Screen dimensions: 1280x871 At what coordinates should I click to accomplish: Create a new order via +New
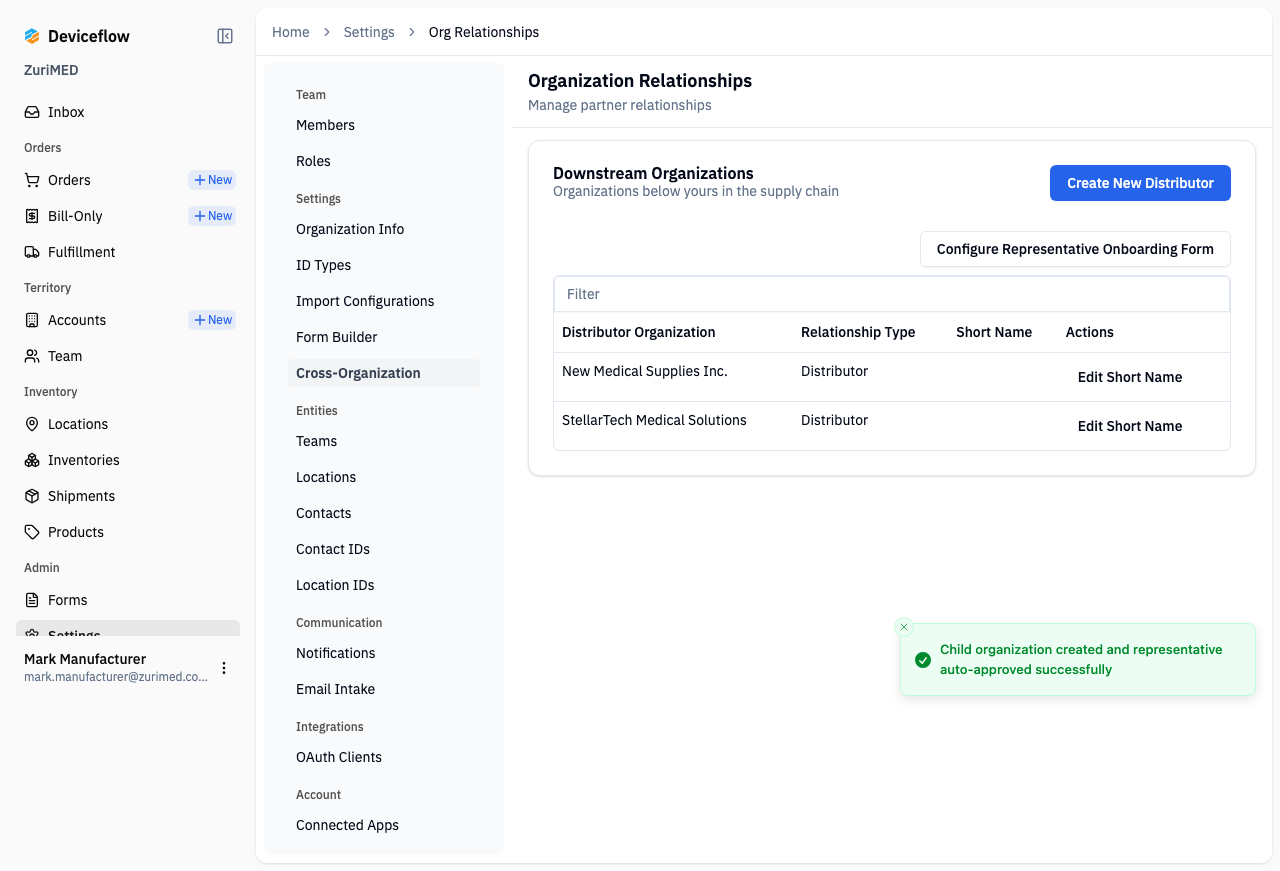click(x=212, y=180)
